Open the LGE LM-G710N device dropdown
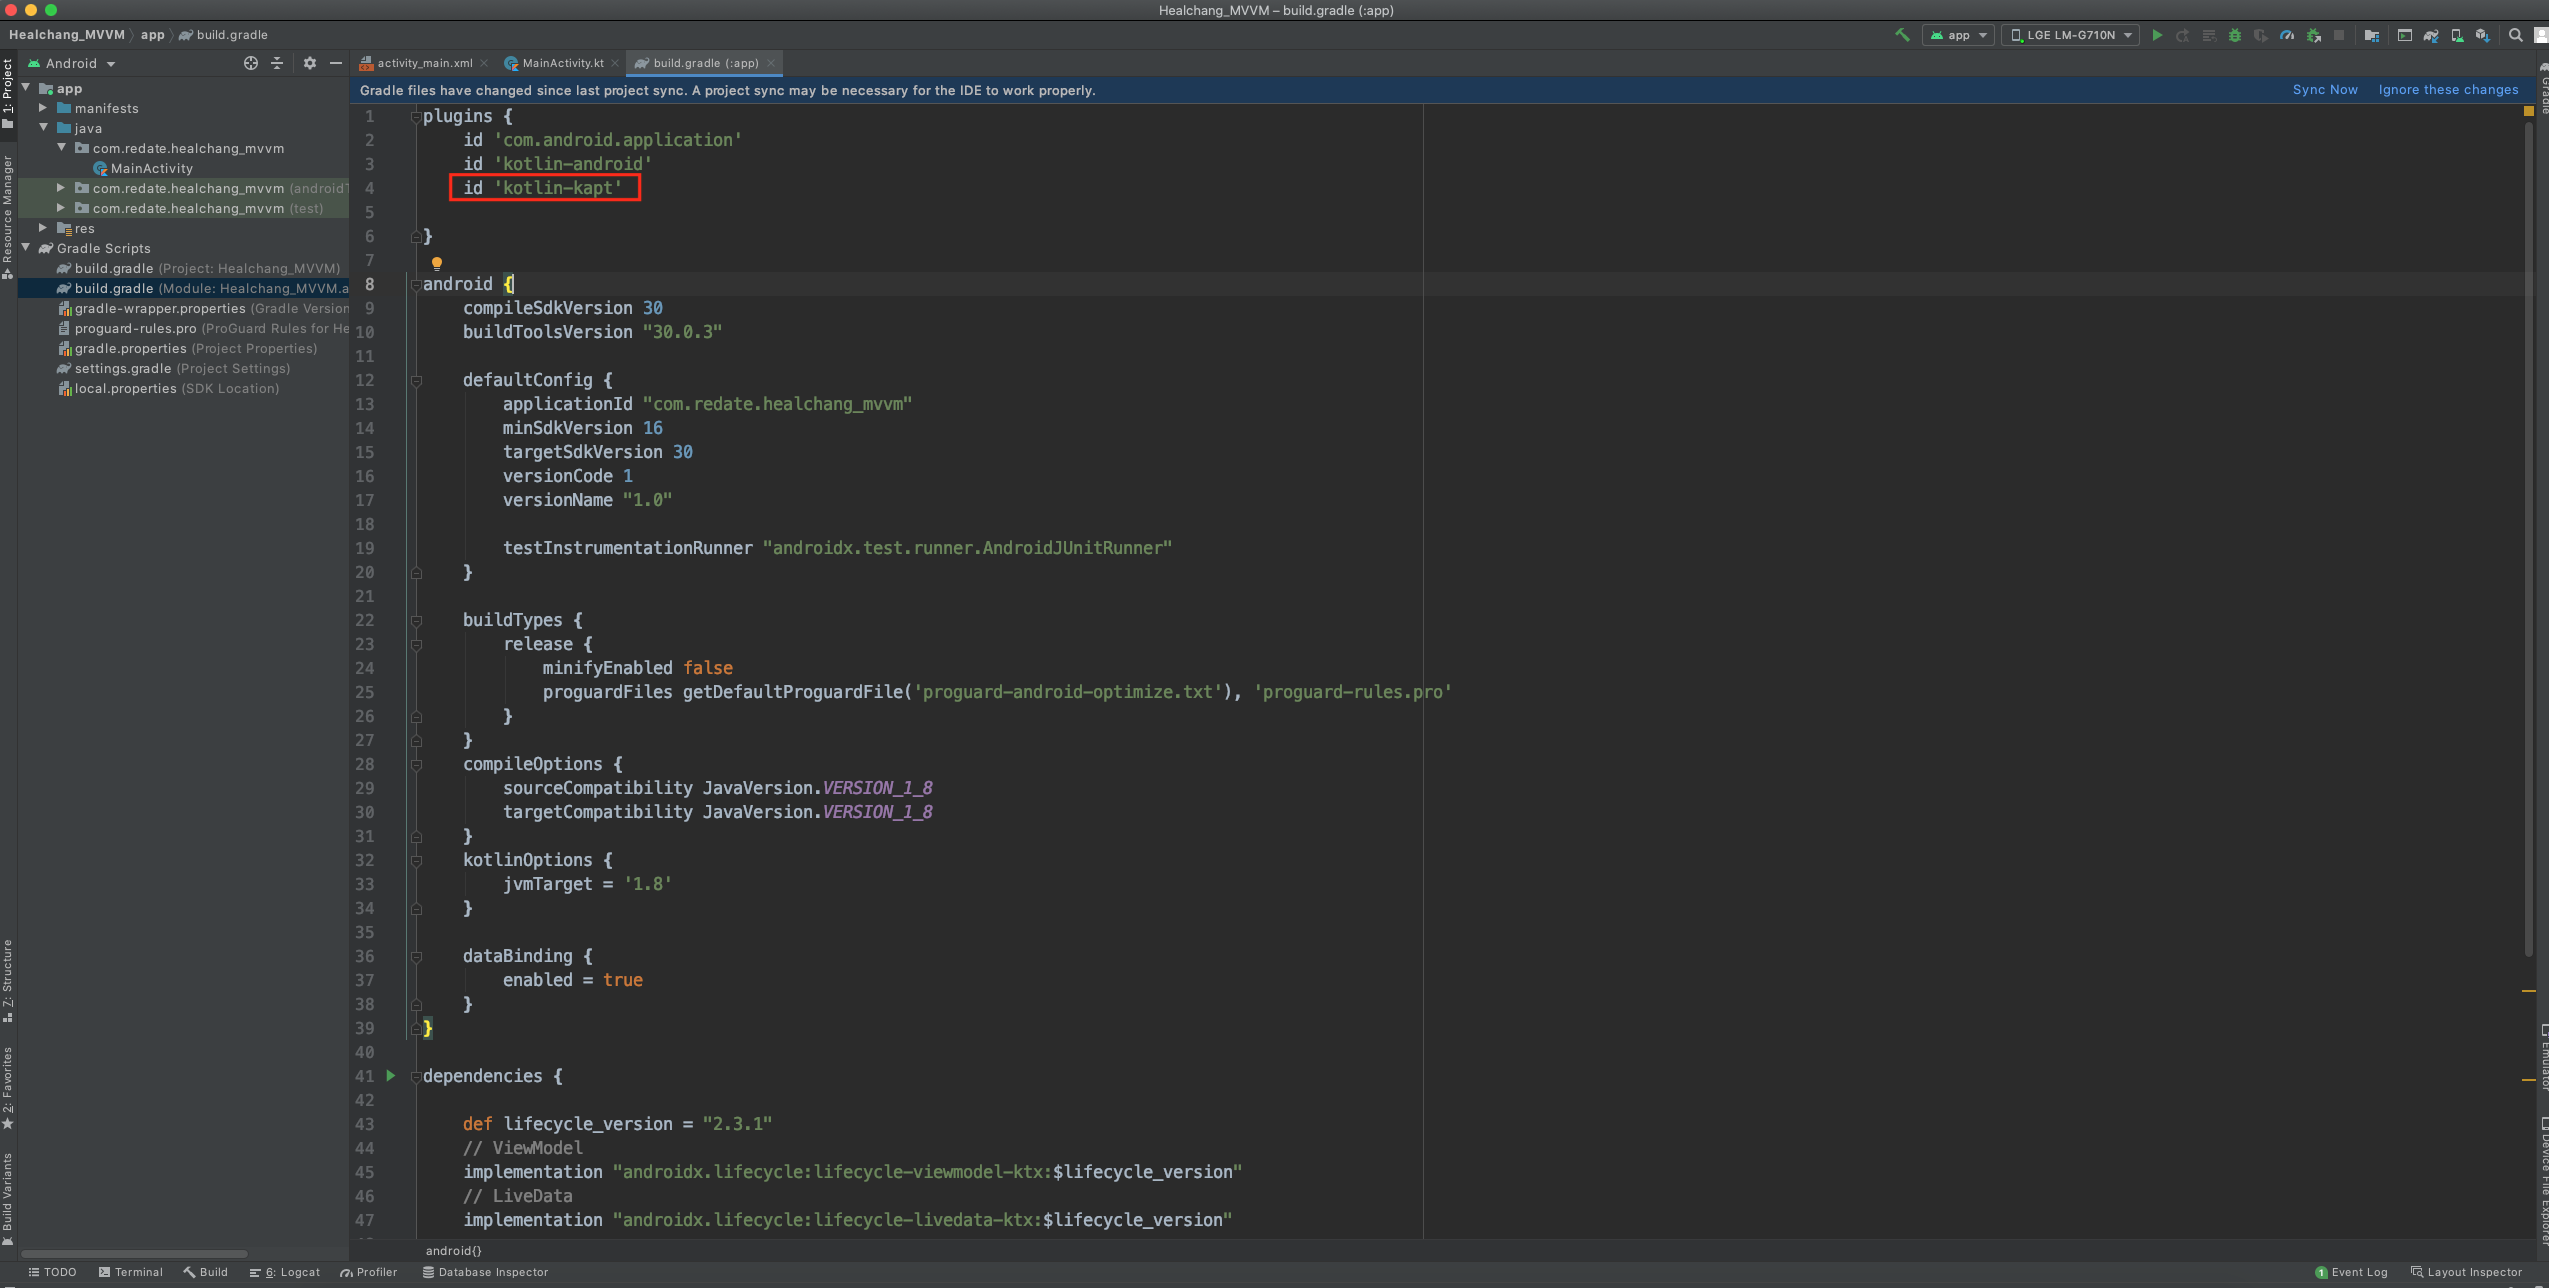The width and height of the screenshot is (2549, 1288). tap(2071, 35)
